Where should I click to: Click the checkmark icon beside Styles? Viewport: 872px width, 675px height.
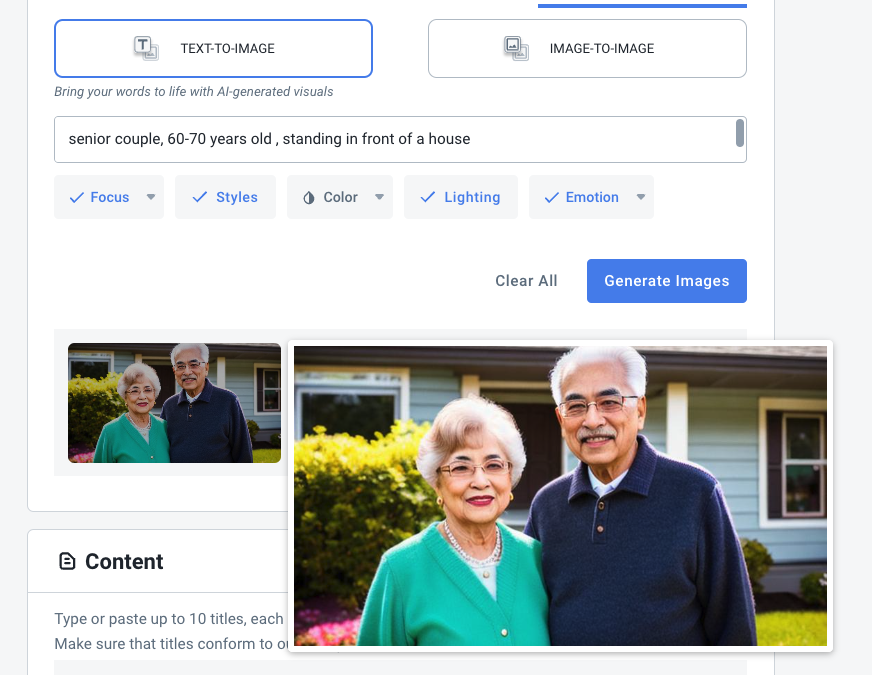tap(200, 197)
